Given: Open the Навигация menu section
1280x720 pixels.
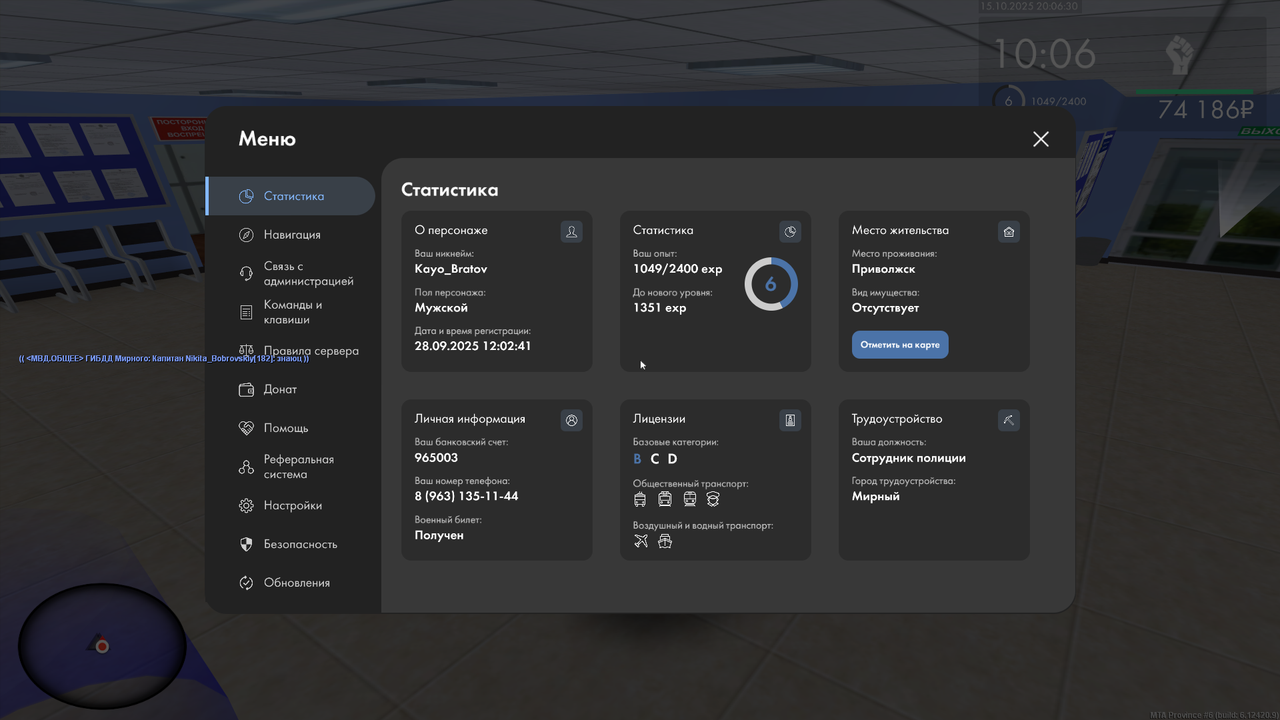Looking at the screenshot, I should [x=291, y=235].
